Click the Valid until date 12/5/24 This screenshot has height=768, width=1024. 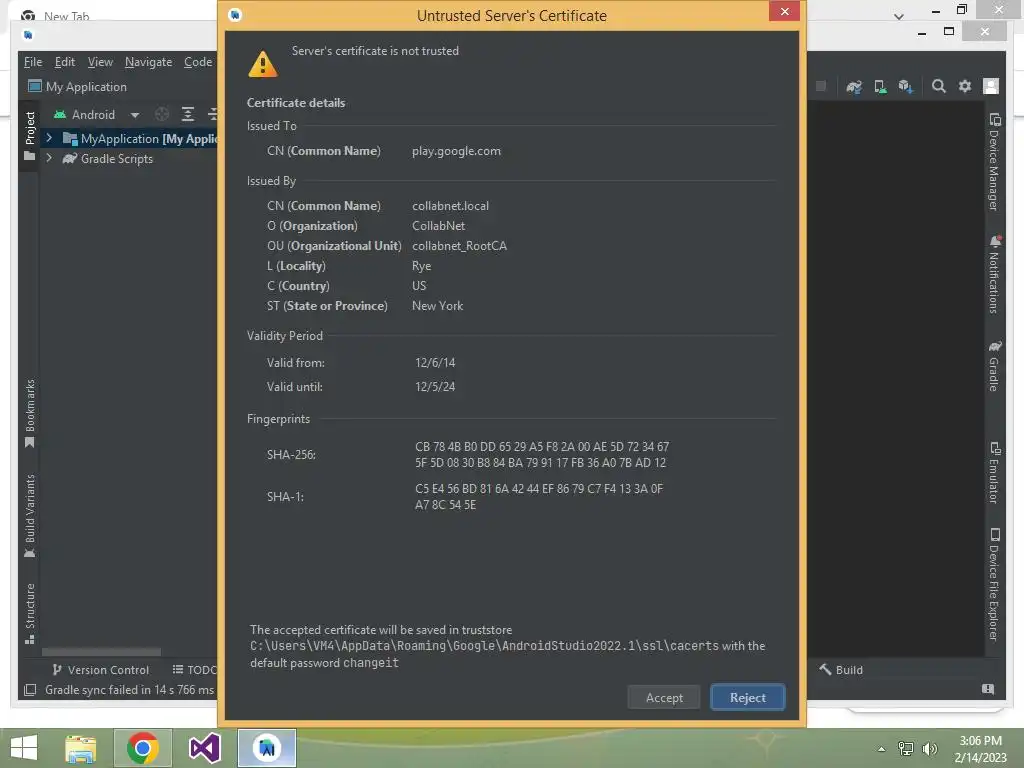[435, 387]
